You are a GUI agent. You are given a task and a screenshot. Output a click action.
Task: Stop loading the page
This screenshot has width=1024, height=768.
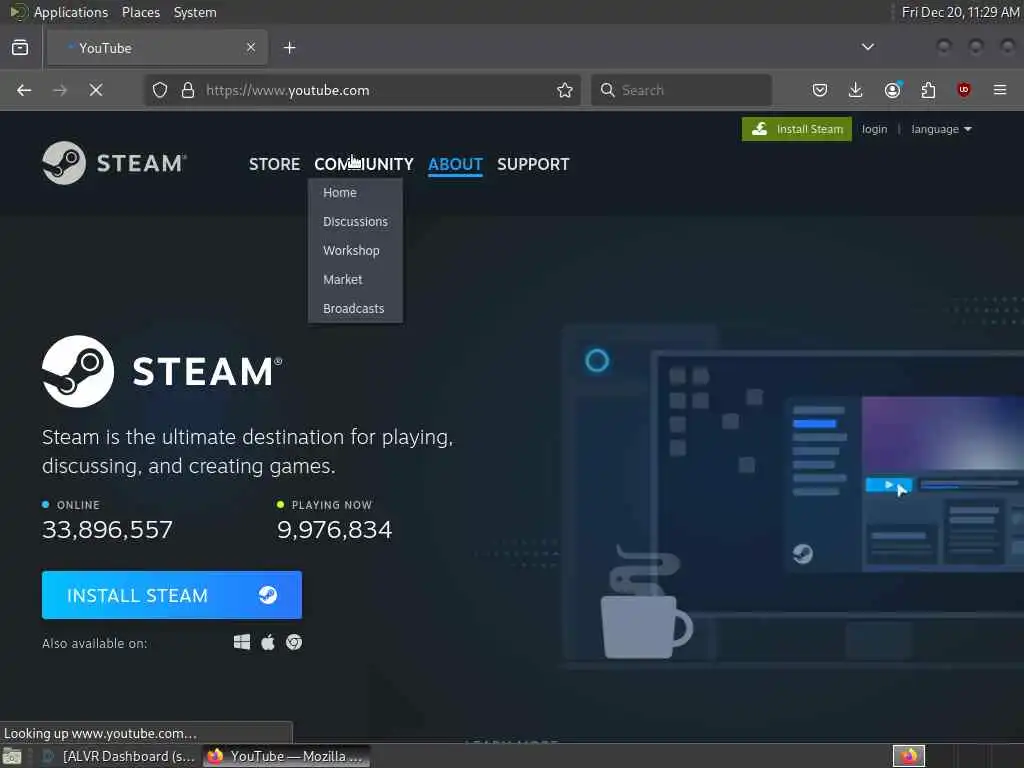[x=96, y=90]
